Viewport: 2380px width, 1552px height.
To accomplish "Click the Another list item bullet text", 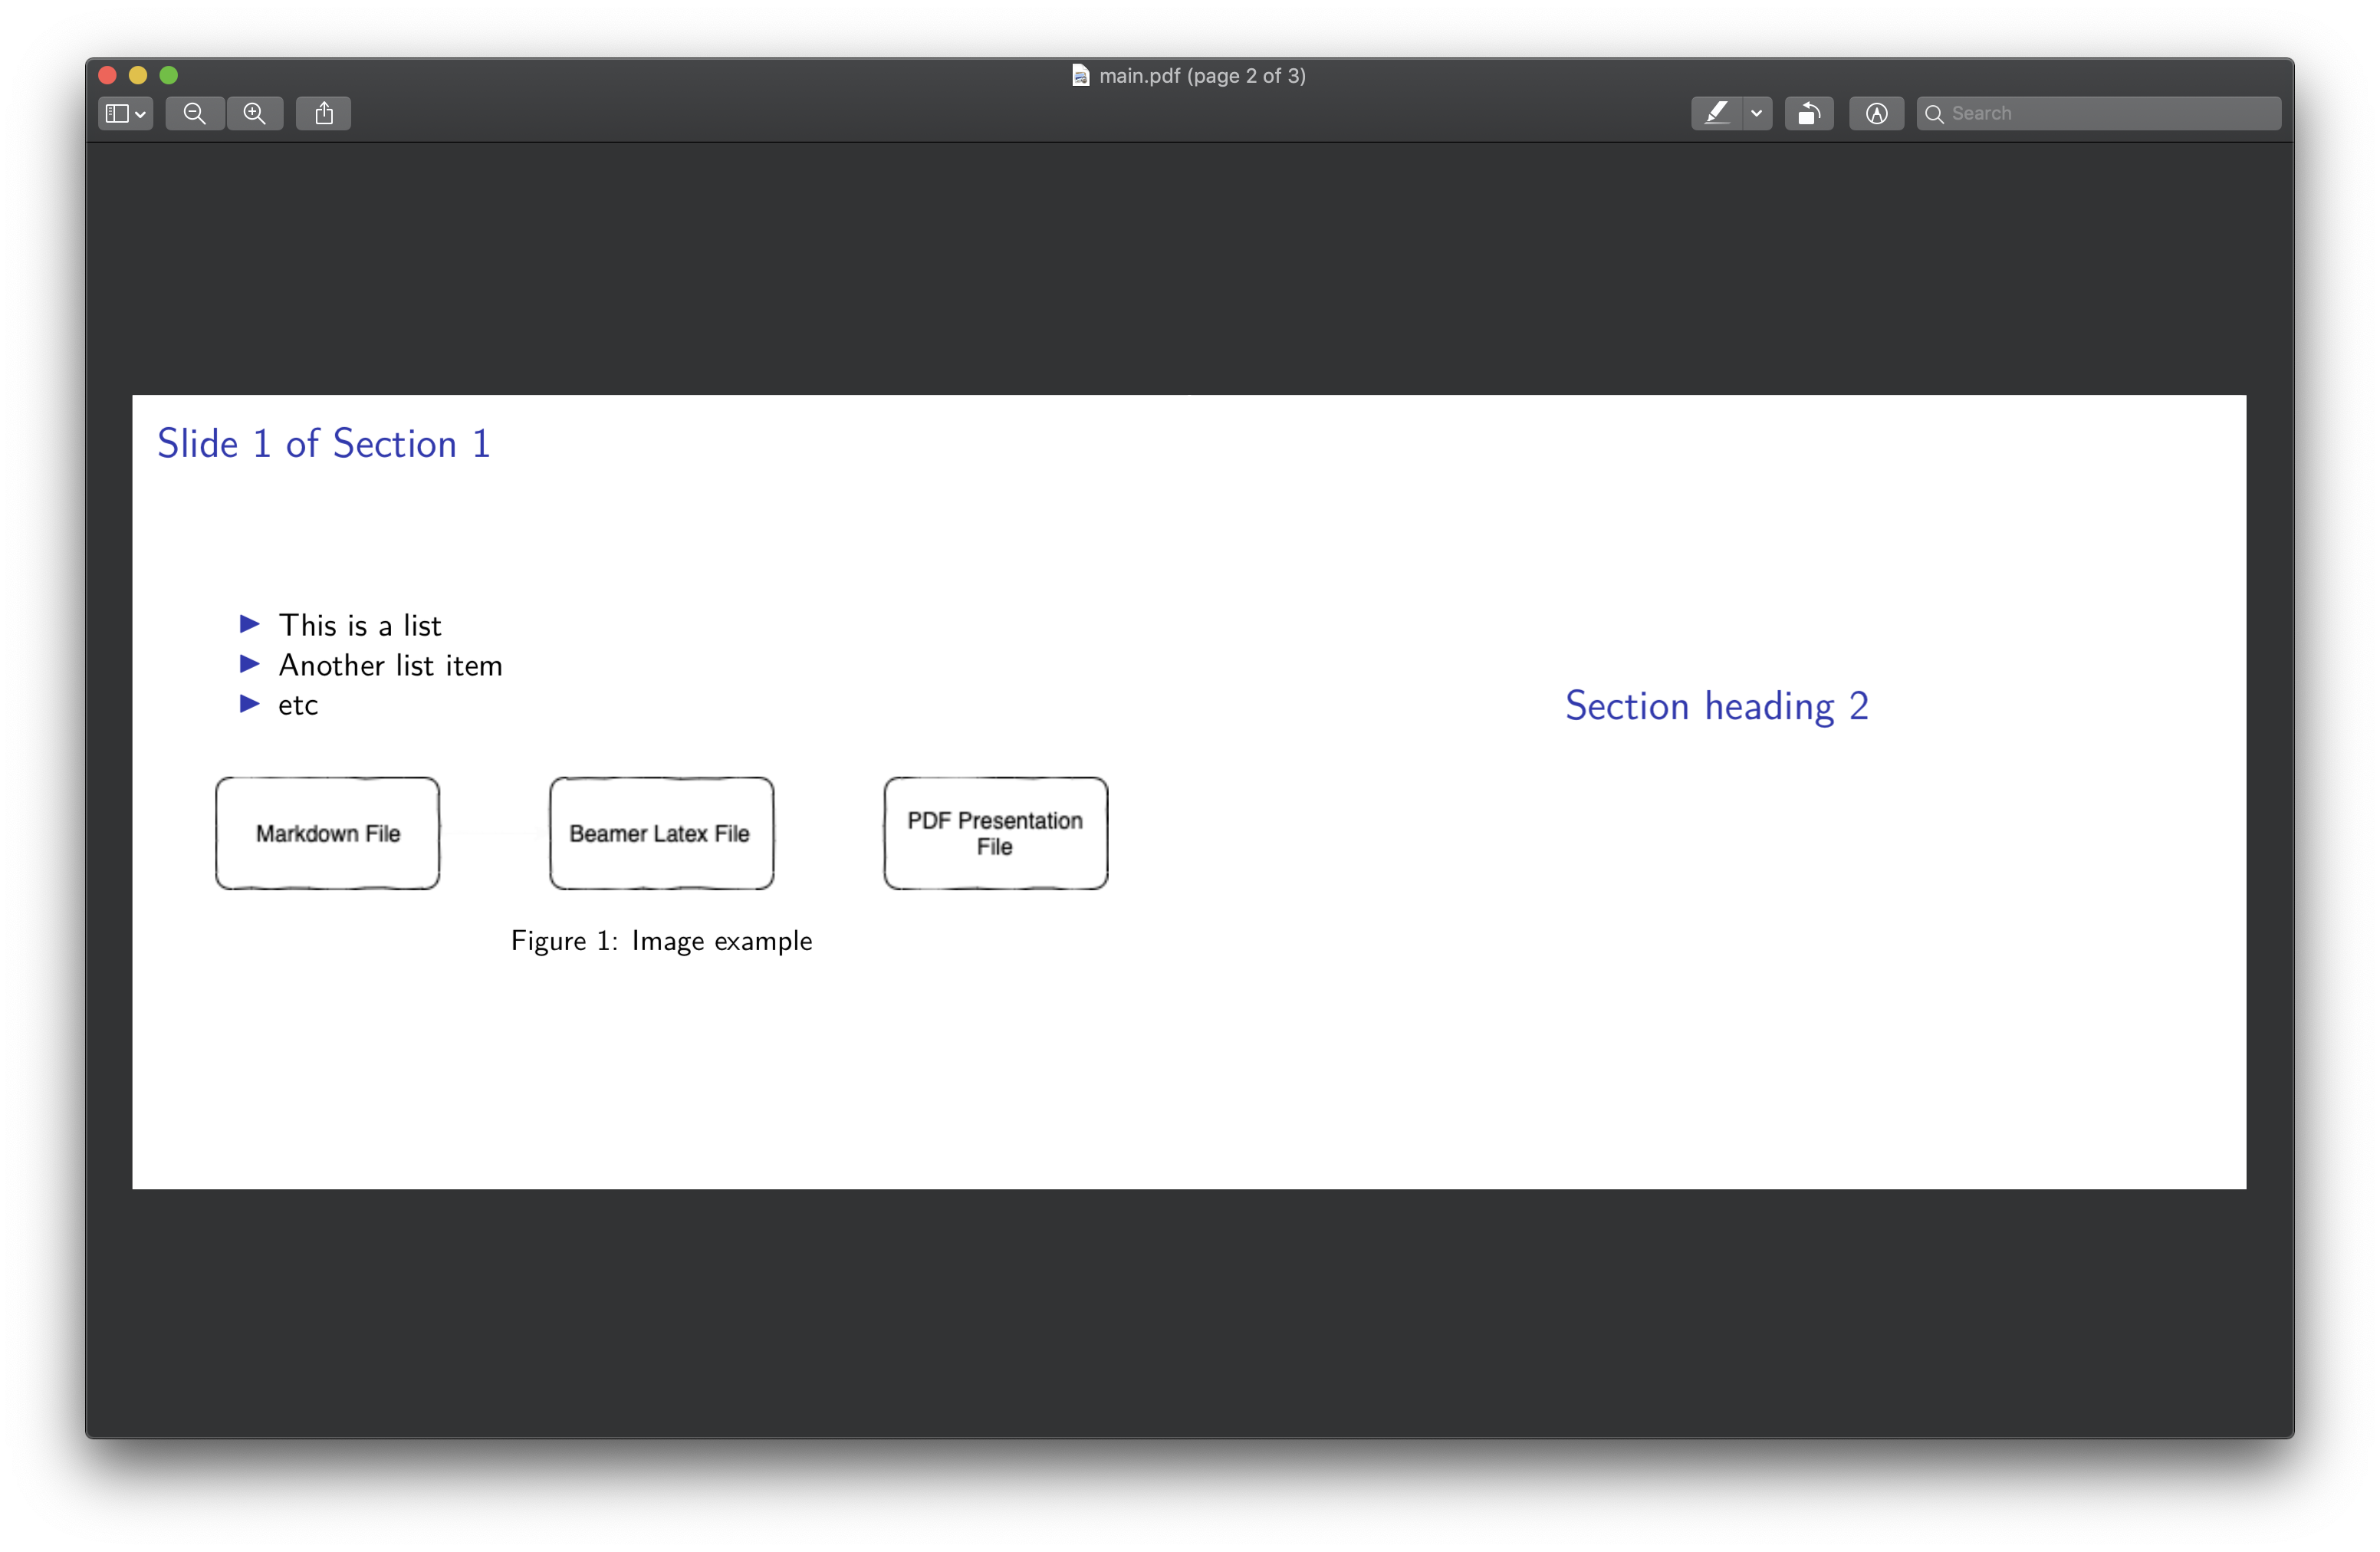I will (x=390, y=665).
